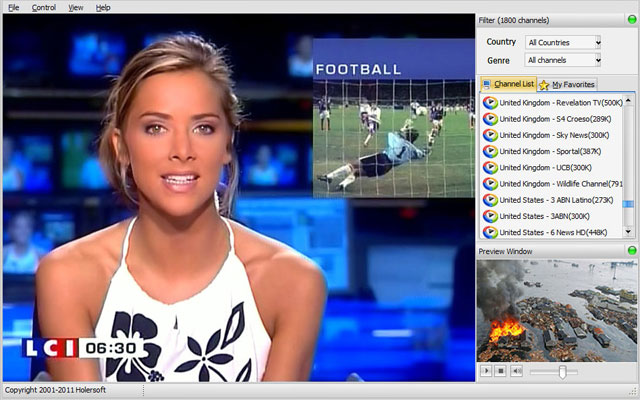Viewport: 640px width, 400px height.
Task: Toggle the green Filter panel indicator
Action: pyautogui.click(x=631, y=20)
